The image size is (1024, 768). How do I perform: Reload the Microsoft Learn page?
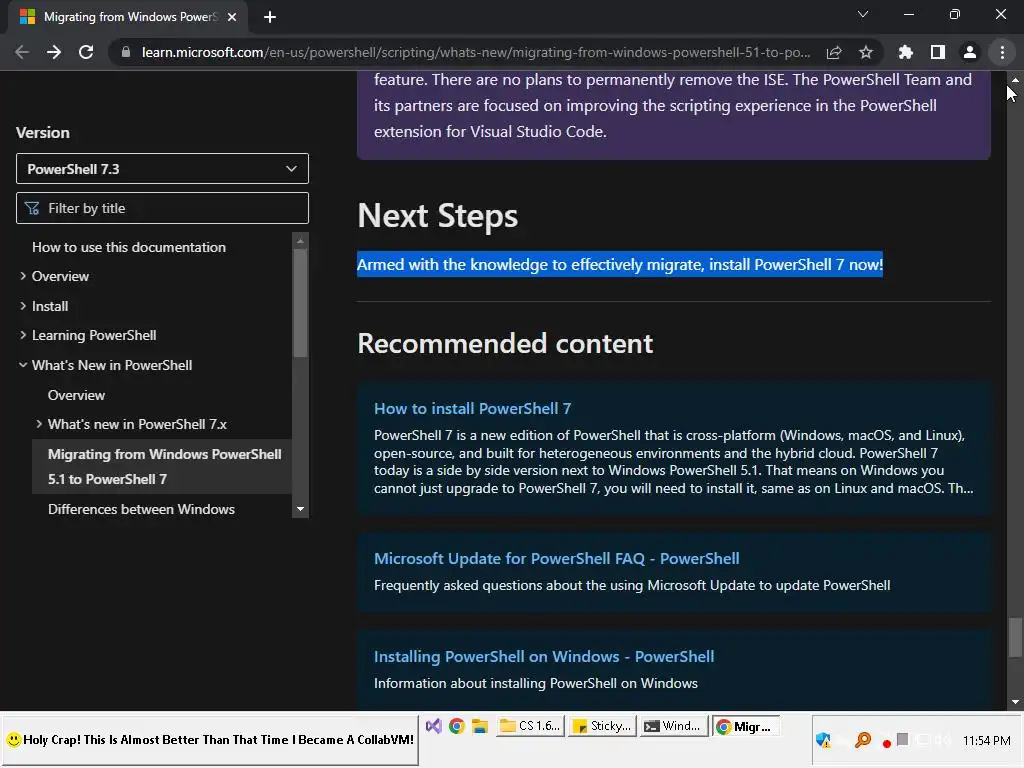coord(86,52)
